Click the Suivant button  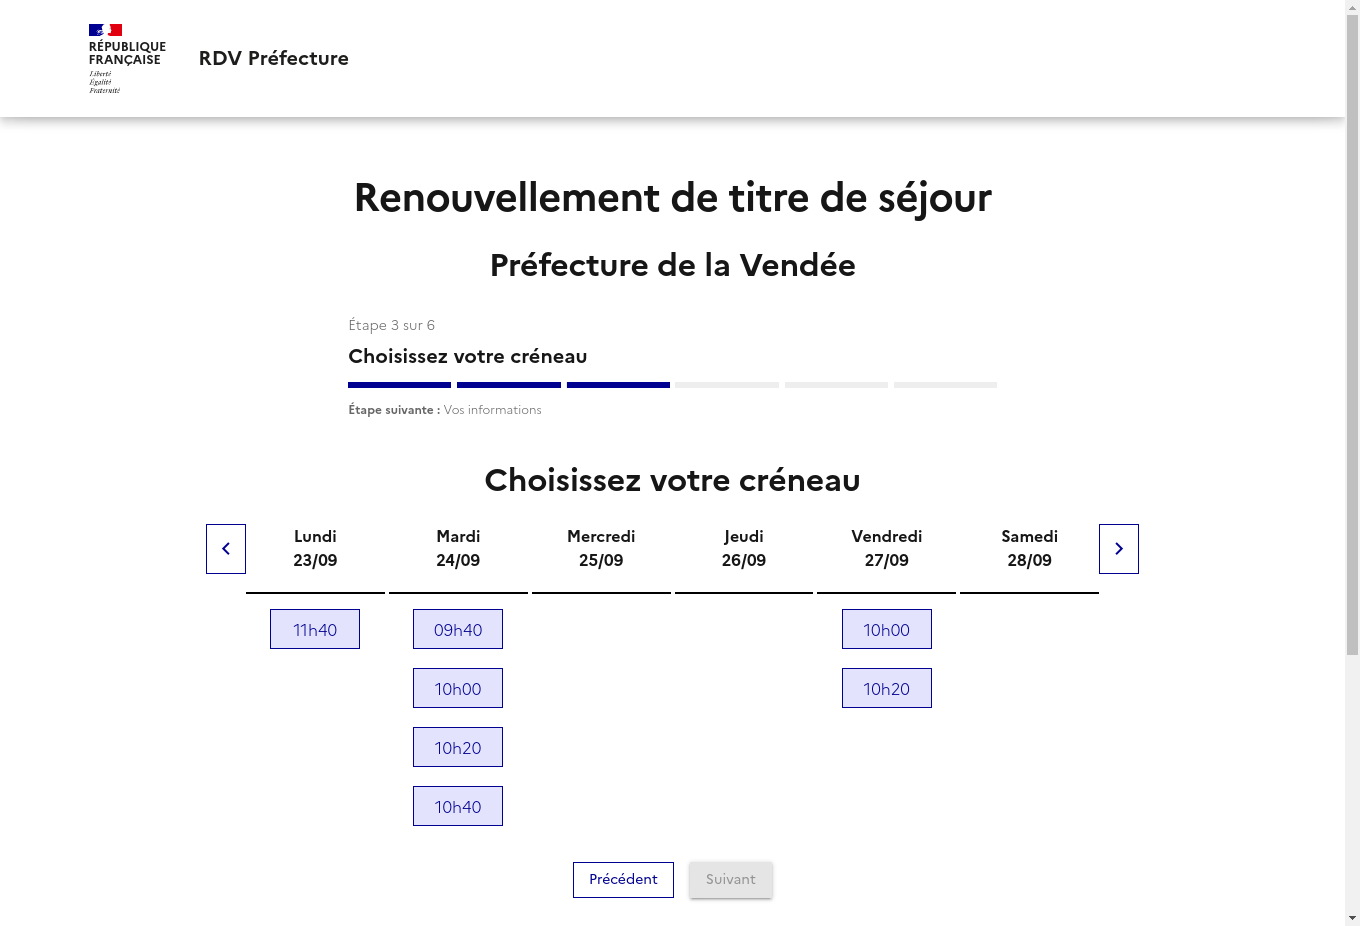pos(731,880)
